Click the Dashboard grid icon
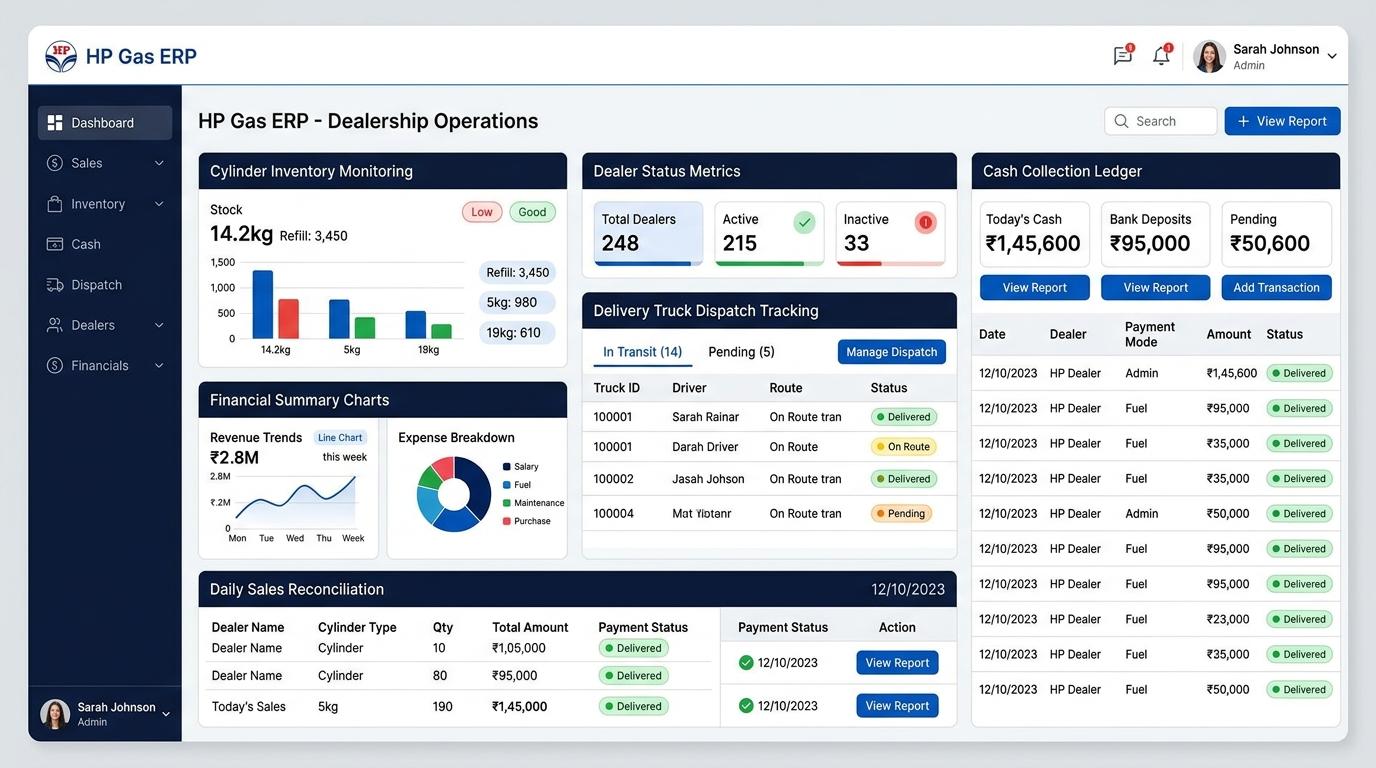The image size is (1376, 768). [55, 122]
